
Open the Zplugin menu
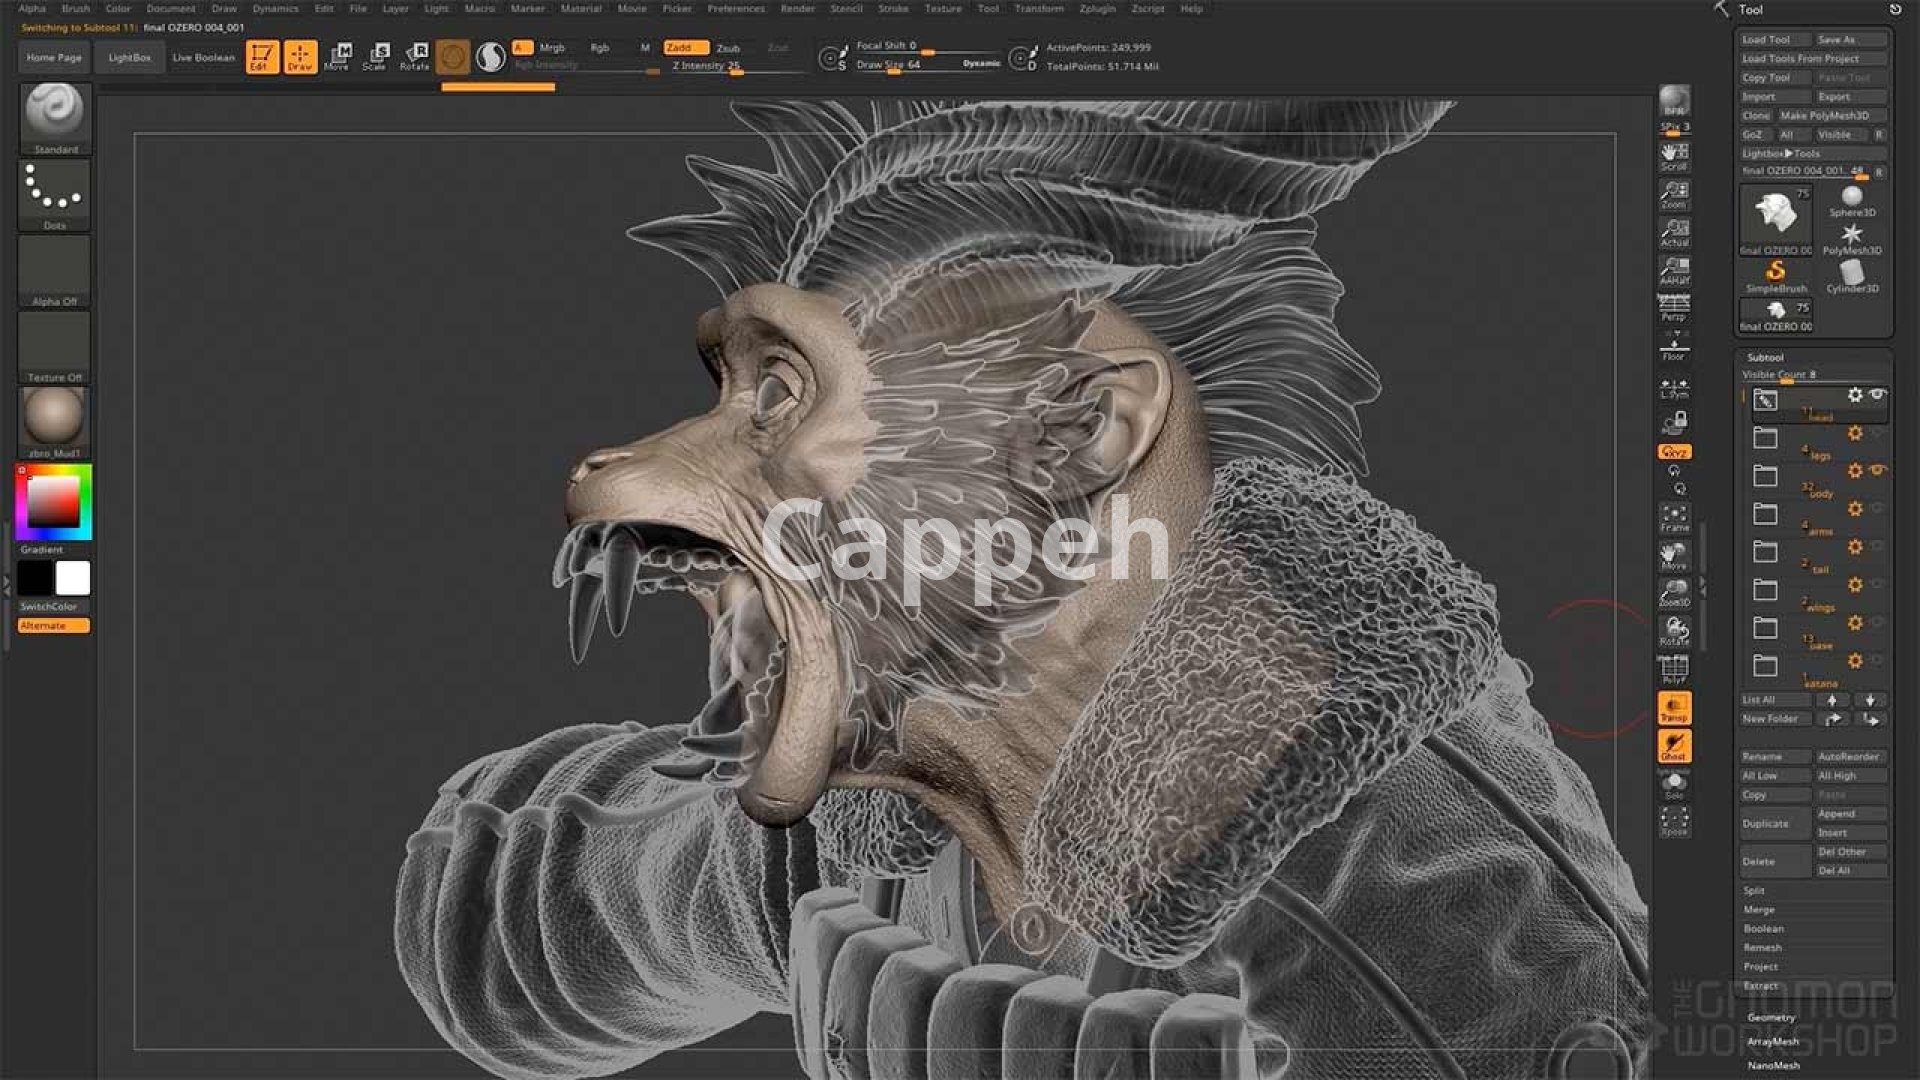pos(1097,8)
